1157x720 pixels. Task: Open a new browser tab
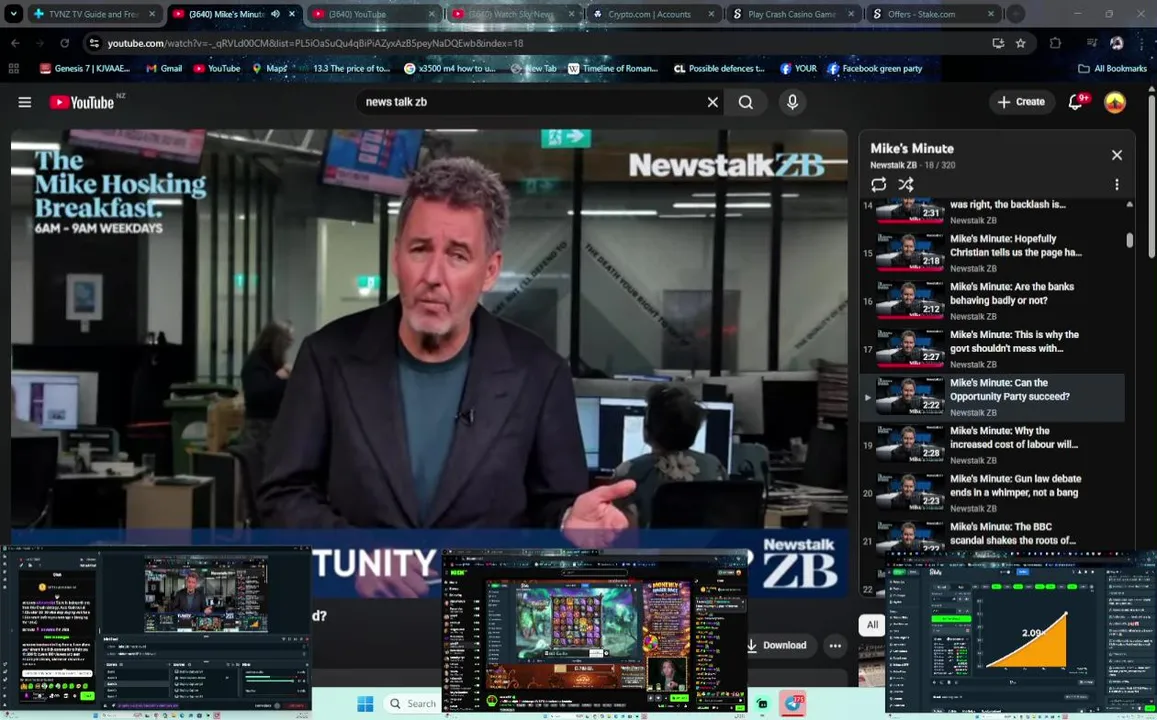1016,14
